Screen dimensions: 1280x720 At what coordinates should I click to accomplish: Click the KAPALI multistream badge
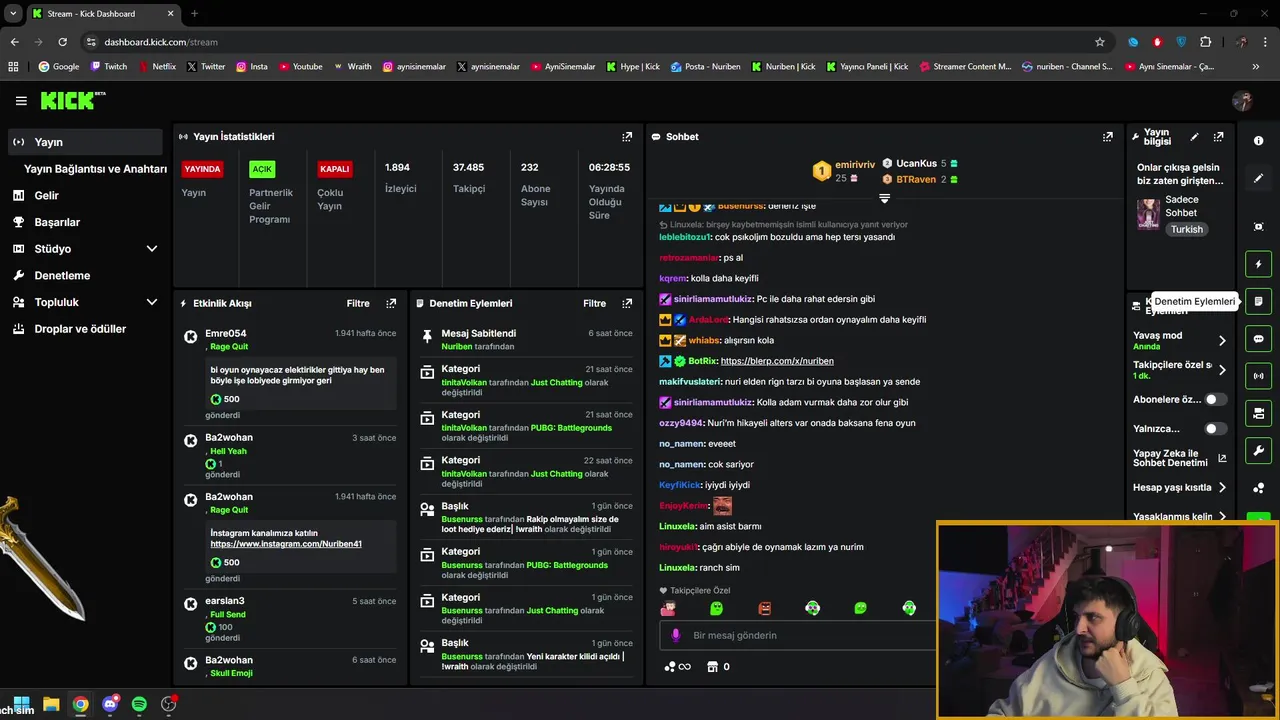click(x=334, y=169)
